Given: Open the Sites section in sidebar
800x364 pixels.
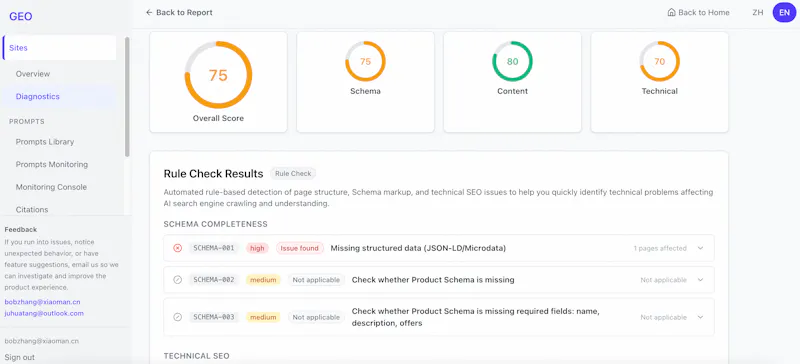Looking at the screenshot, I should point(60,48).
